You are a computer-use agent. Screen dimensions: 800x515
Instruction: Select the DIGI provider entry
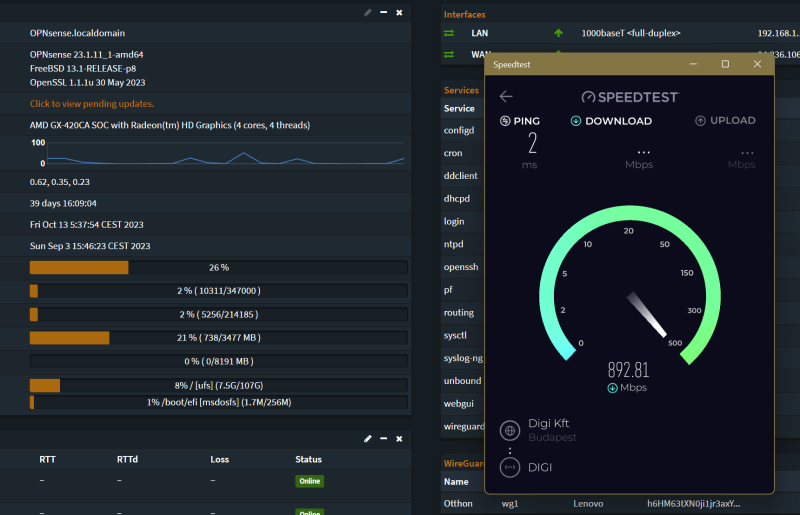click(x=540, y=468)
